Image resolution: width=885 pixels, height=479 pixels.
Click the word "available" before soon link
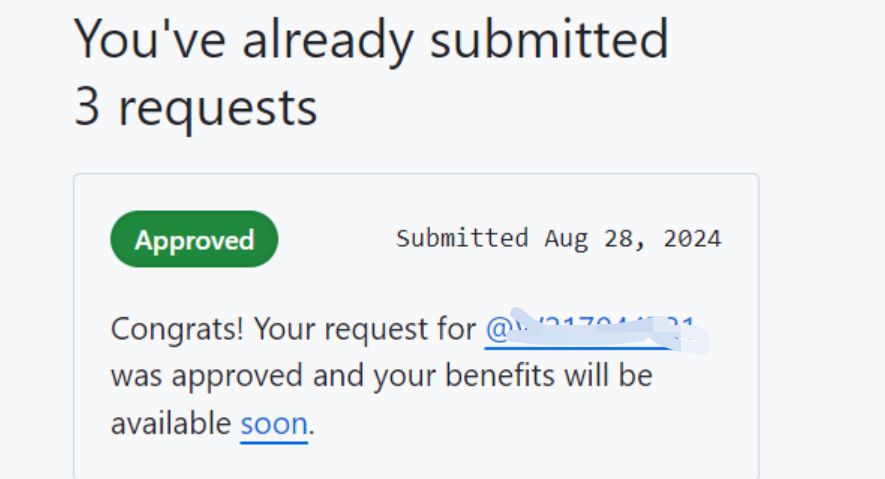[x=171, y=424]
